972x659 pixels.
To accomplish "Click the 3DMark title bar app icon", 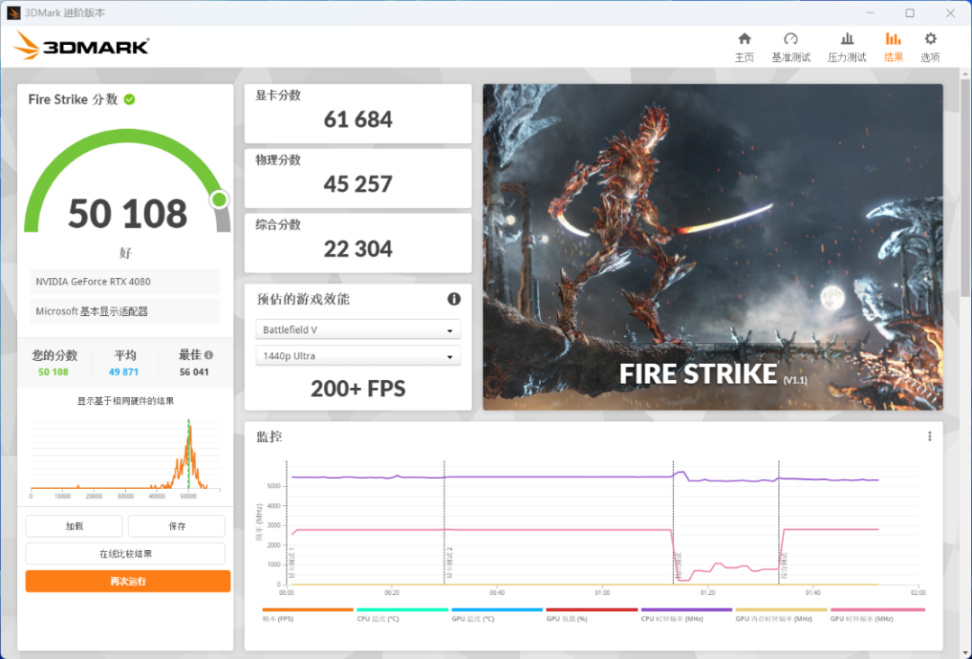I will [x=14, y=13].
